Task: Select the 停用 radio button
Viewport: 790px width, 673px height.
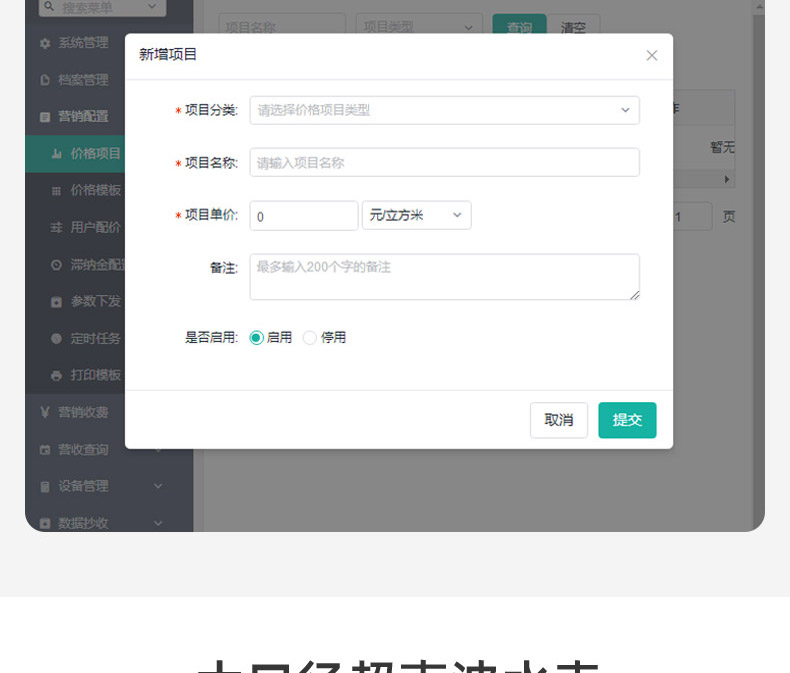Action: click(x=310, y=338)
